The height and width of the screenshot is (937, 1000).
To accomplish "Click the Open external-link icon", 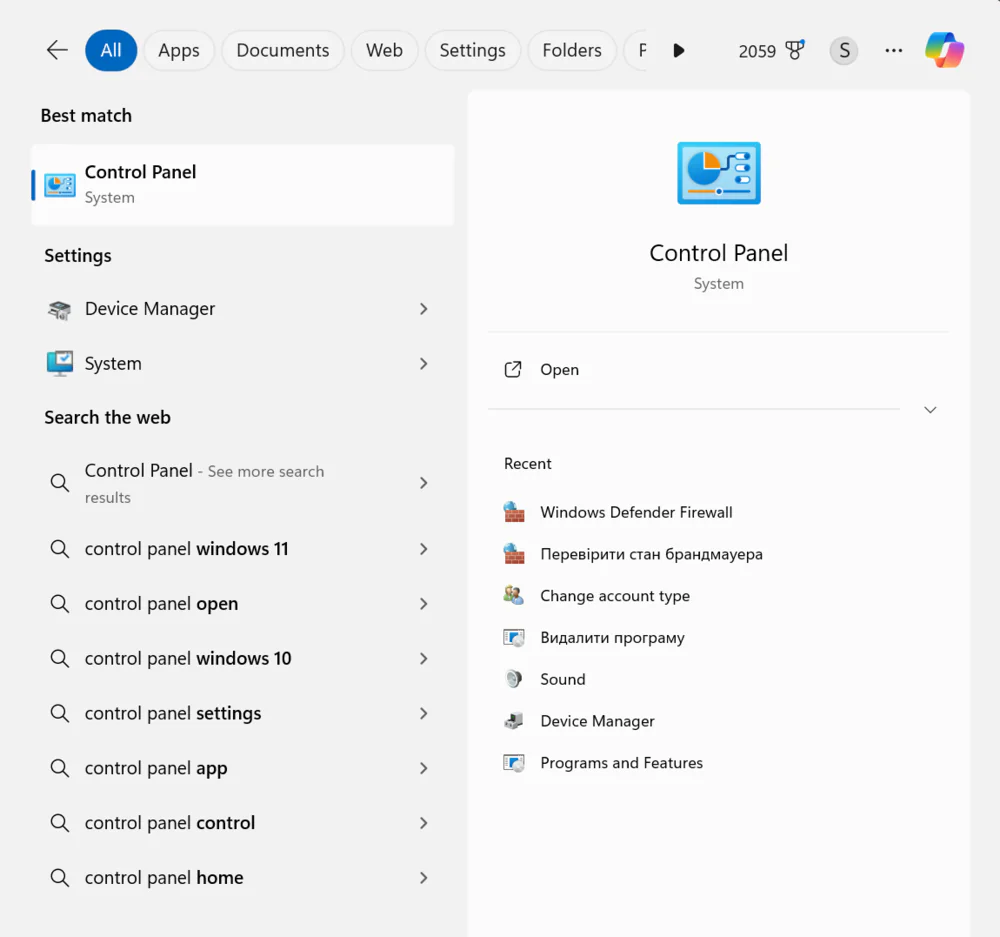I will [x=513, y=369].
